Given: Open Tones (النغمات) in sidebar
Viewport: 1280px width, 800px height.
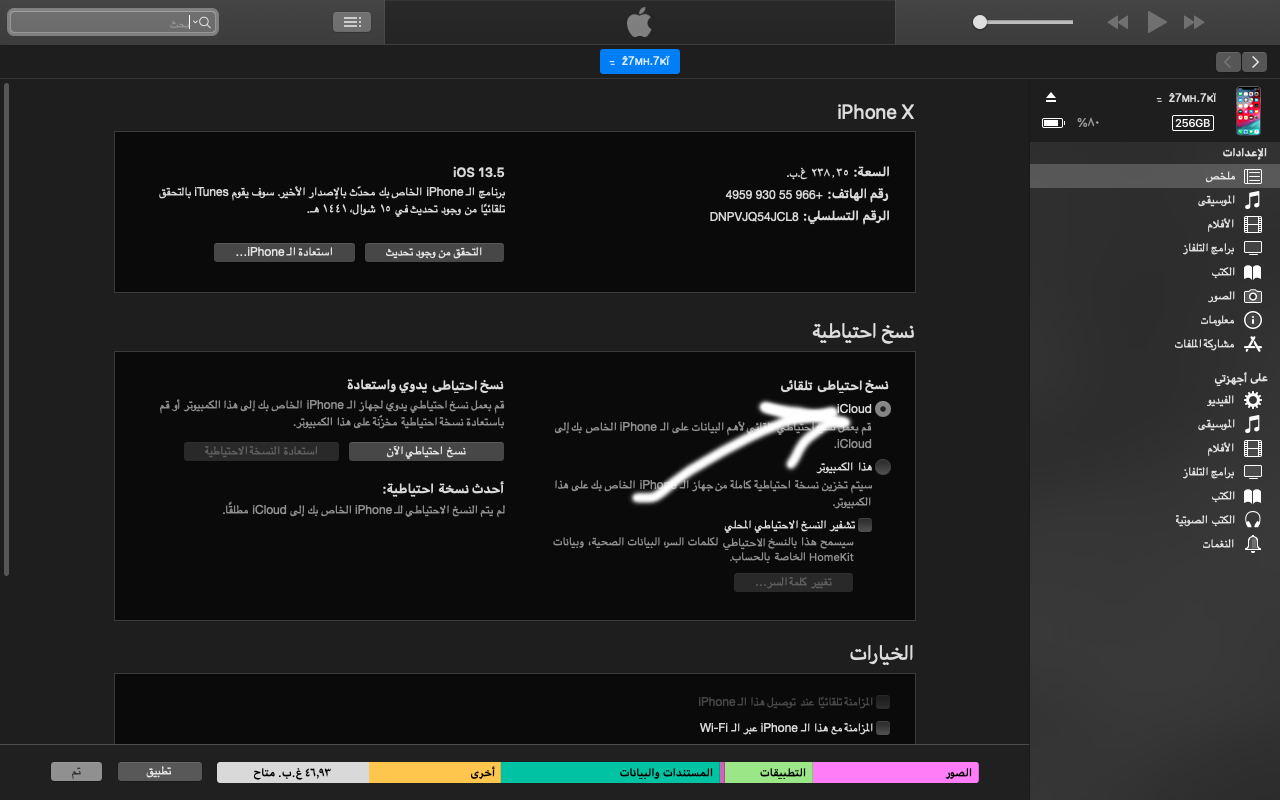Looking at the screenshot, I should pos(1155,544).
